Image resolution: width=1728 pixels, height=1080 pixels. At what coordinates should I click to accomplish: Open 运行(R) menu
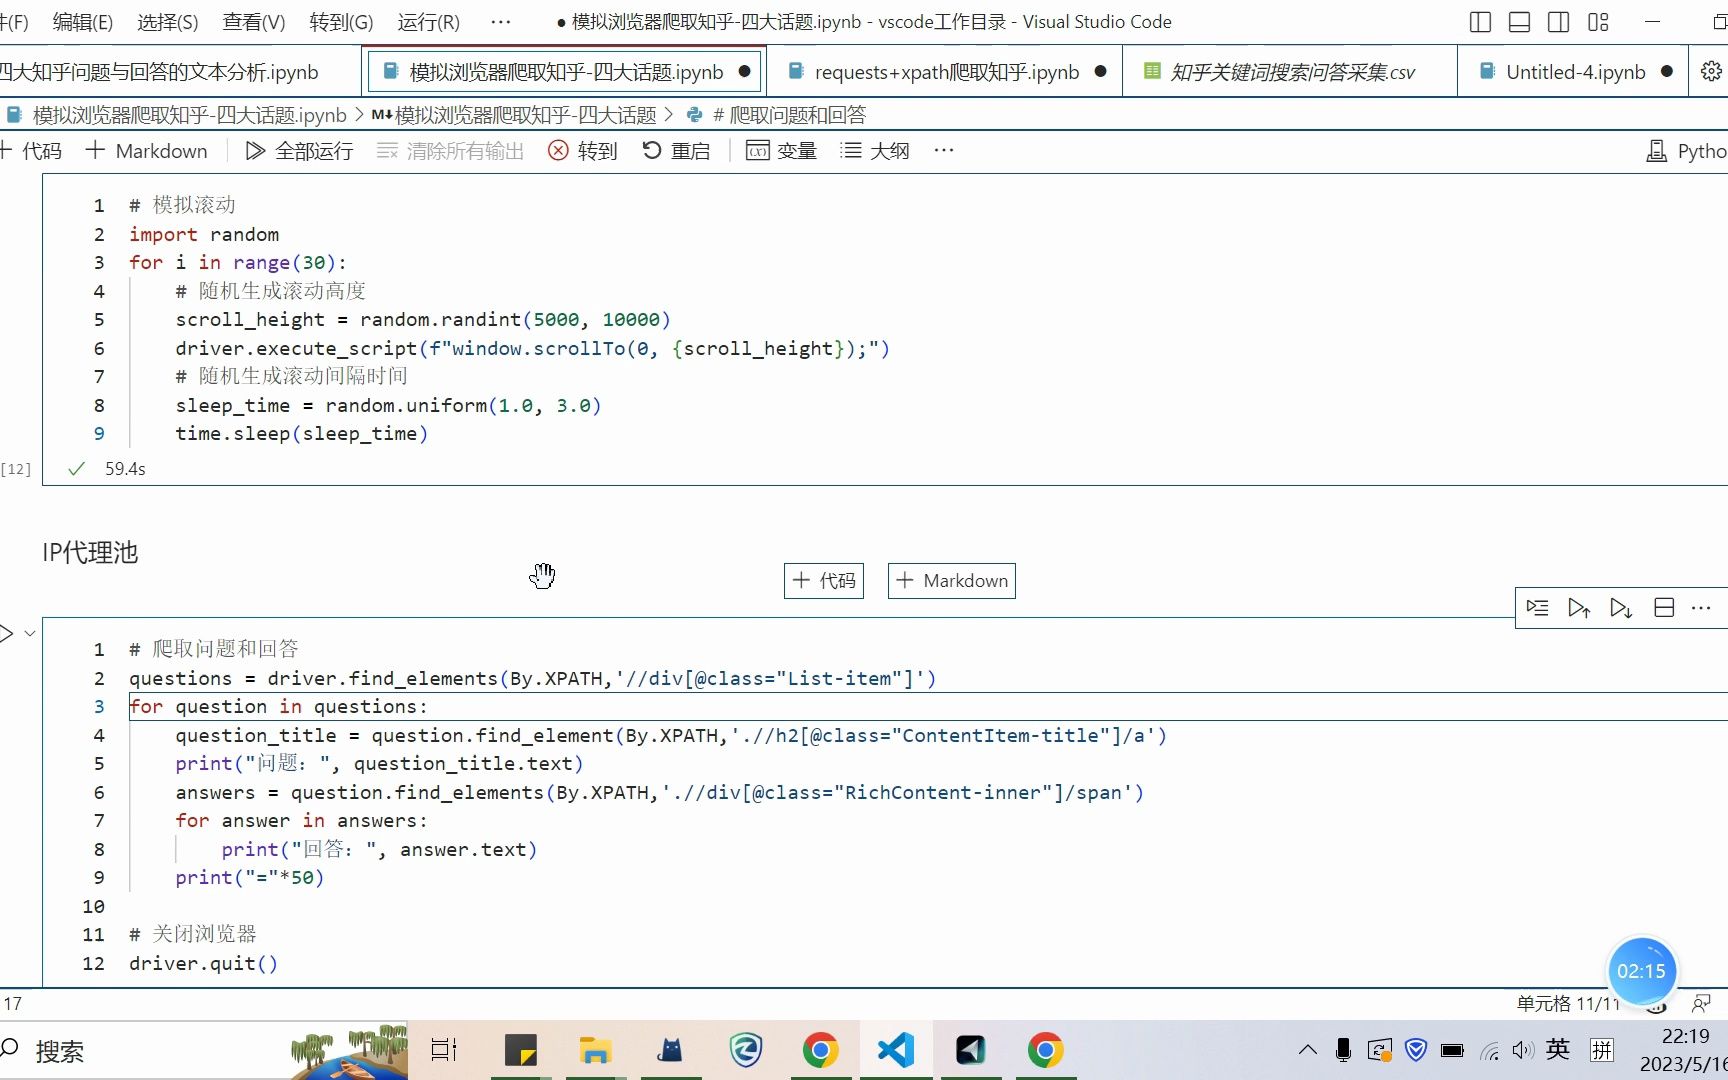[428, 22]
